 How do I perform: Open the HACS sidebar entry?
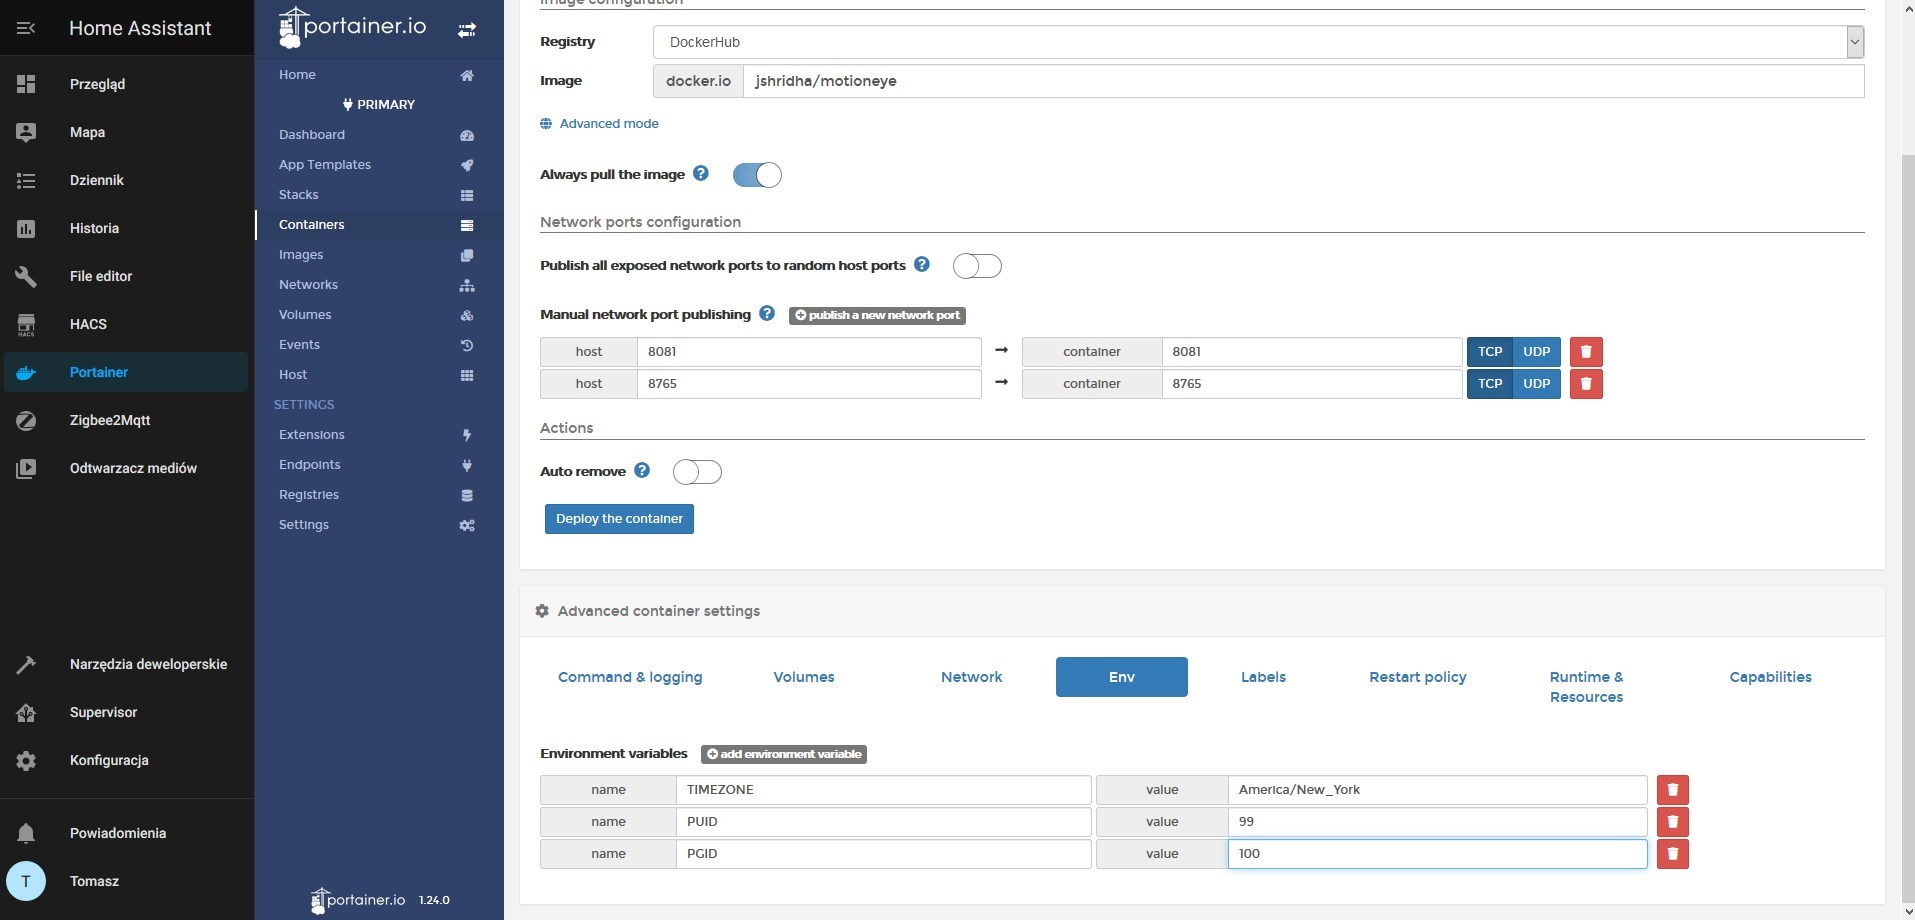[88, 324]
